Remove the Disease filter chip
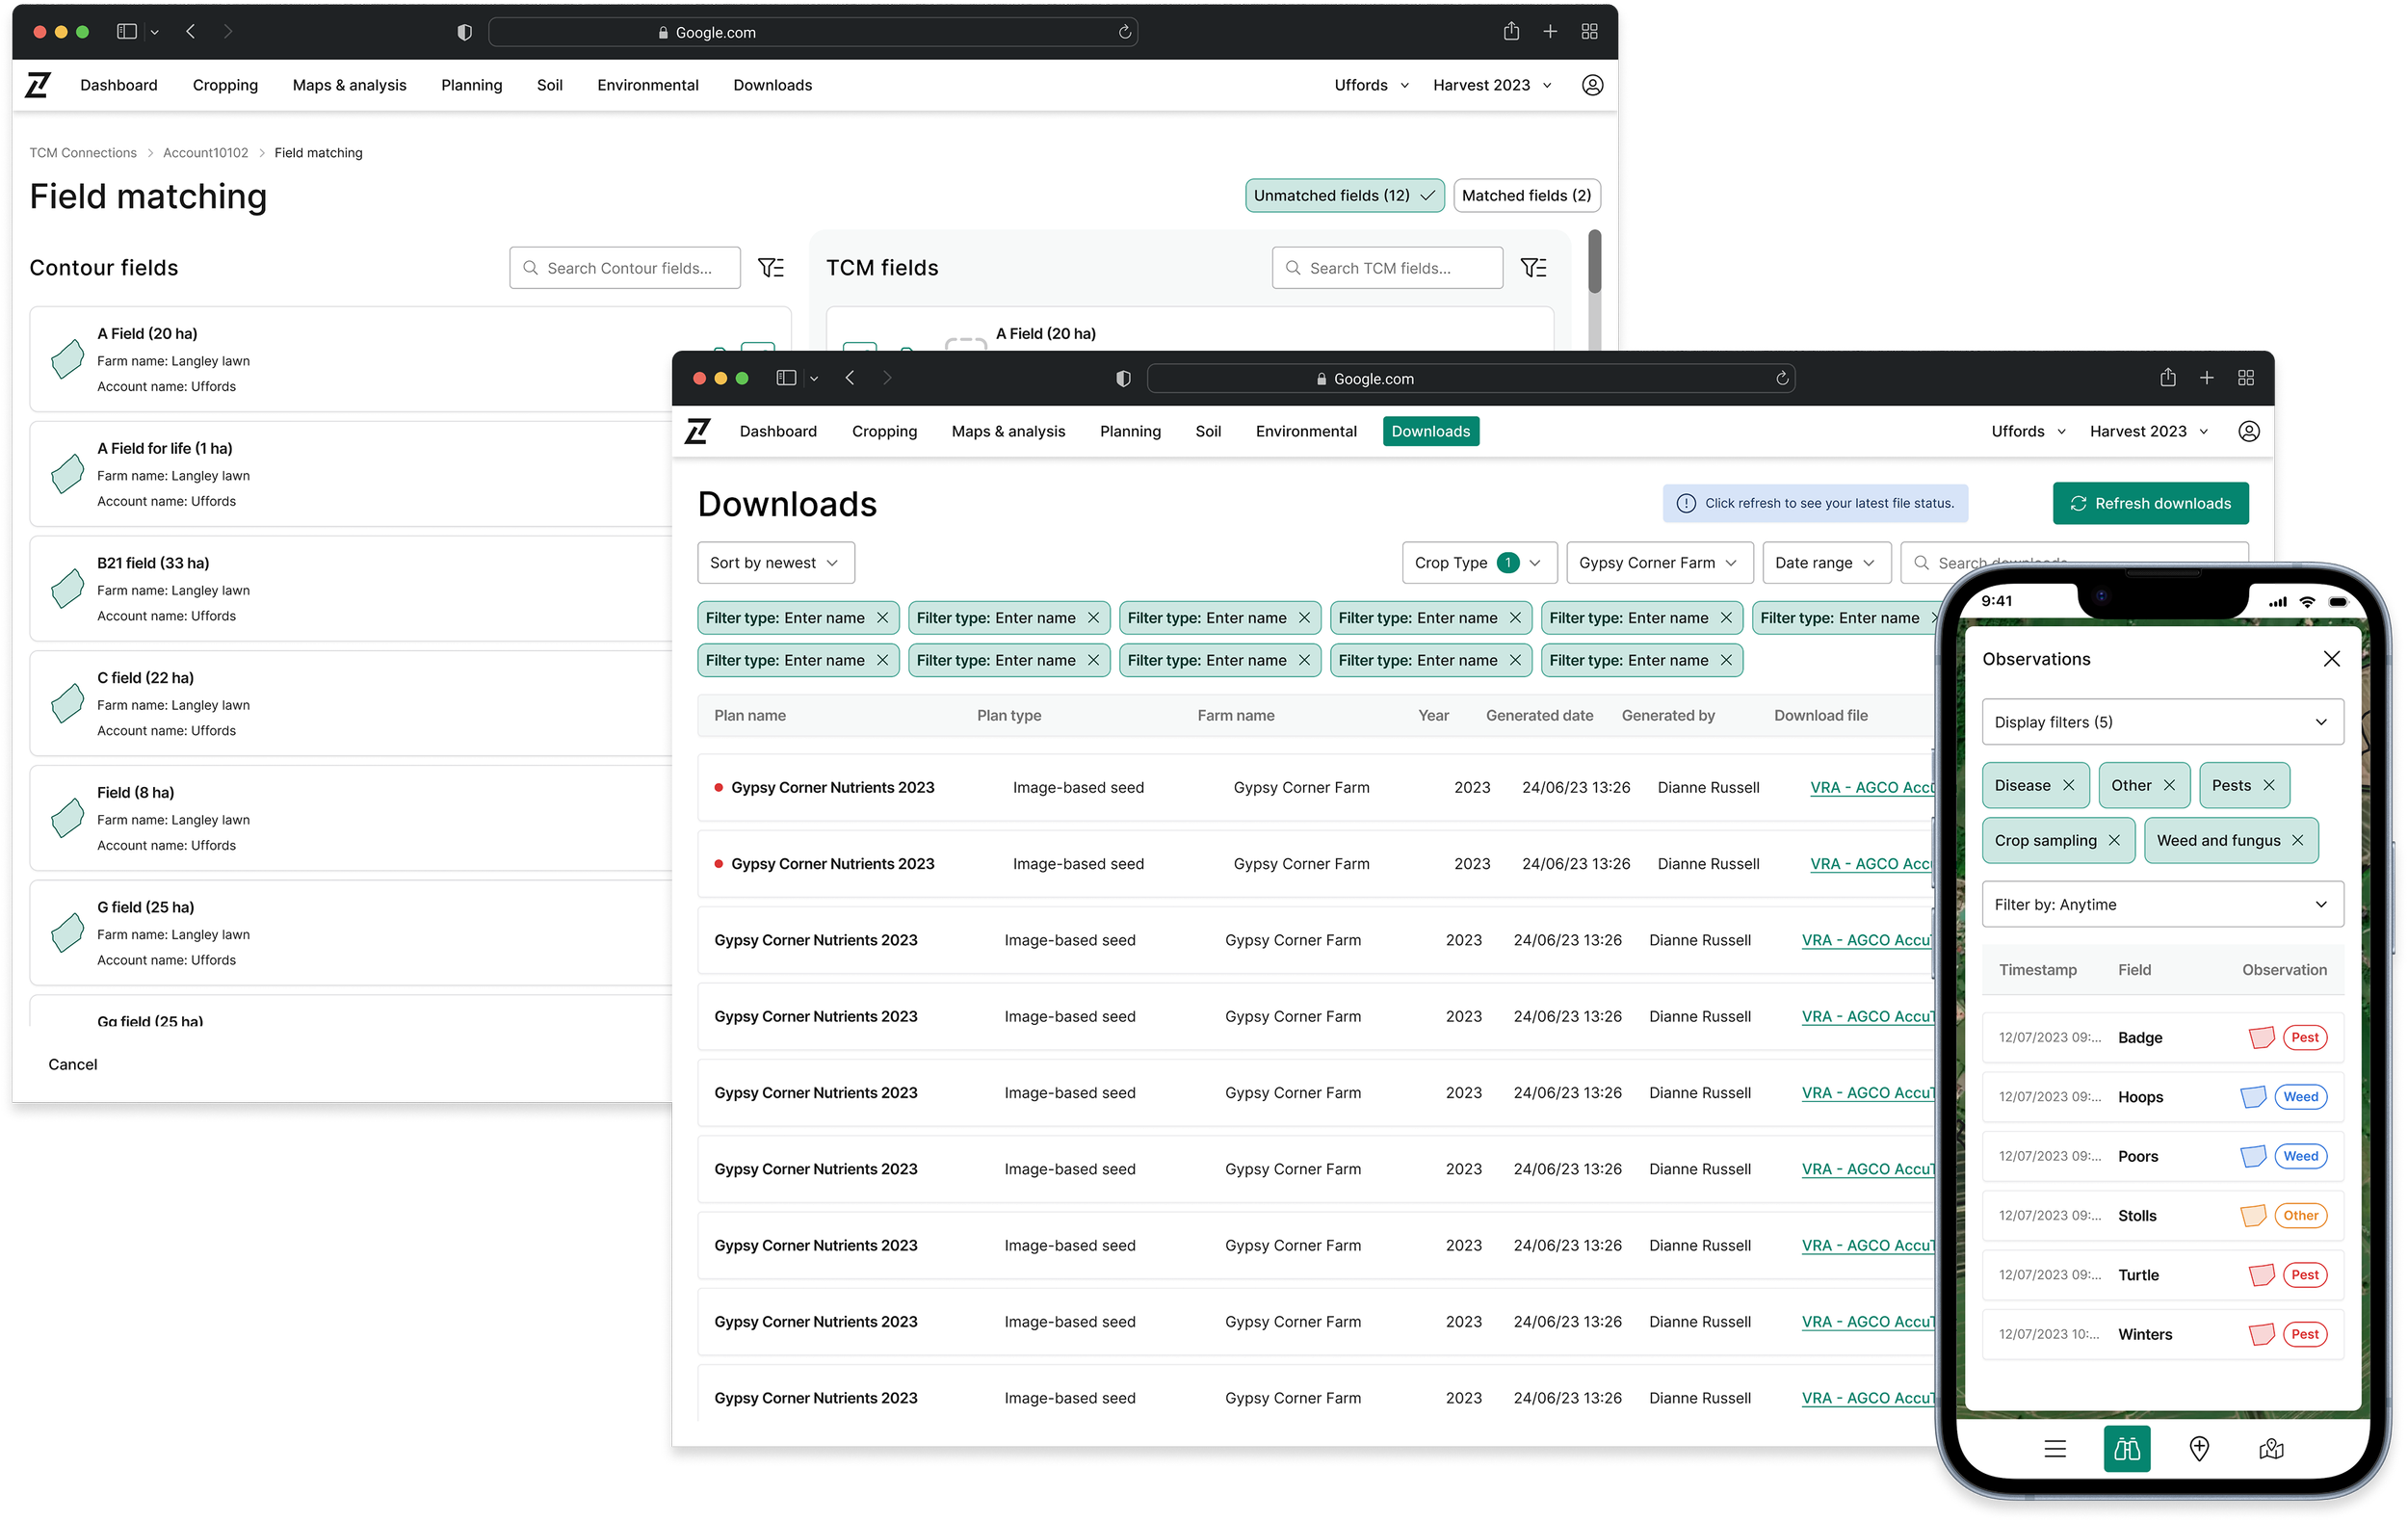 pyautogui.click(x=2068, y=785)
